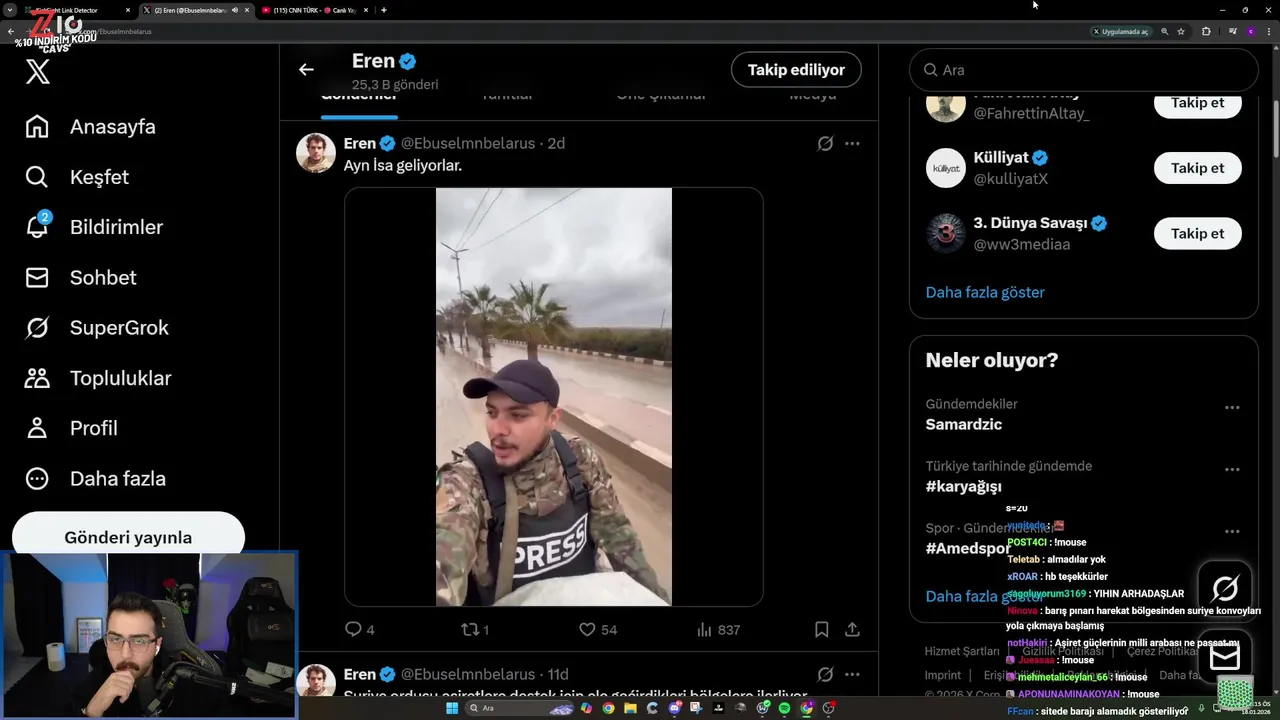Click Gönderi yayınla post button
Screen dimensions: 1280x720
[x=128, y=535]
